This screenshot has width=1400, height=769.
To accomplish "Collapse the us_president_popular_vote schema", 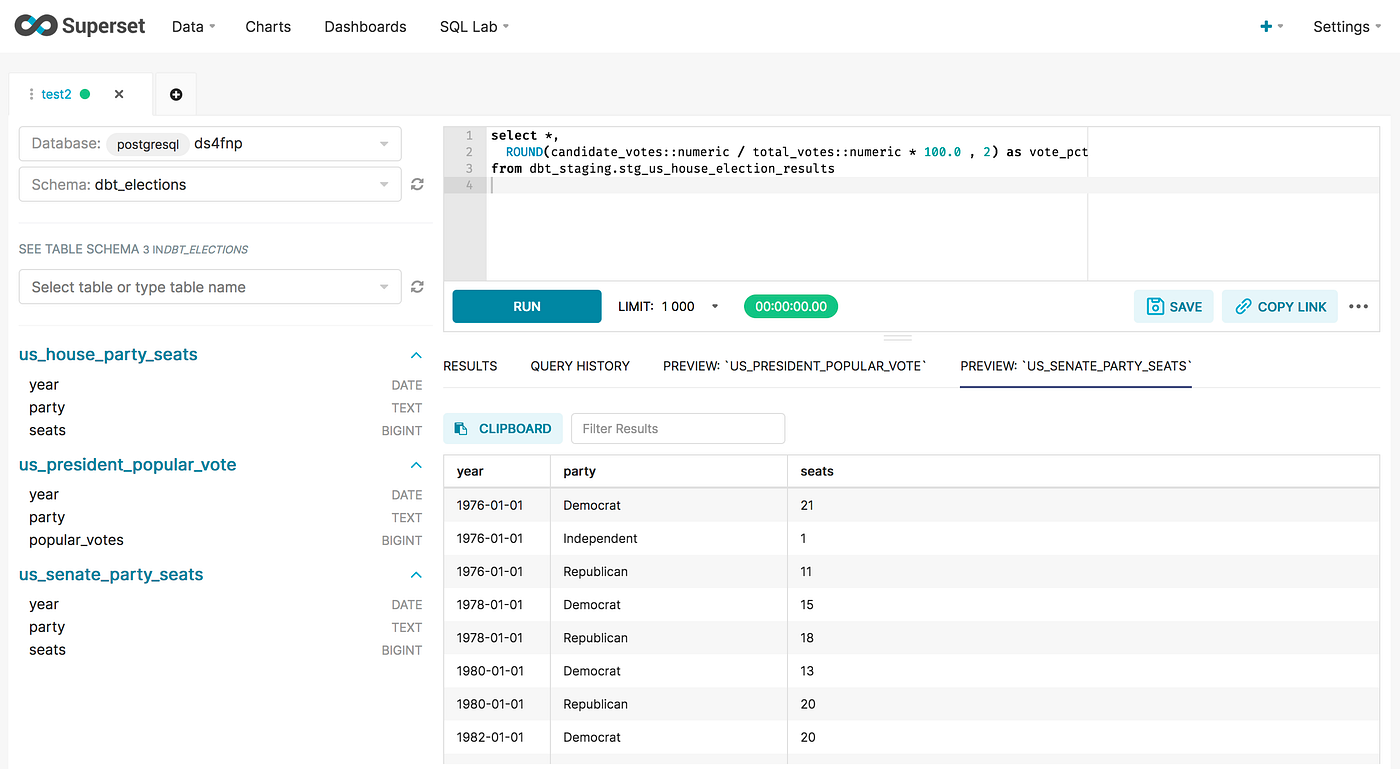I will click(x=415, y=464).
